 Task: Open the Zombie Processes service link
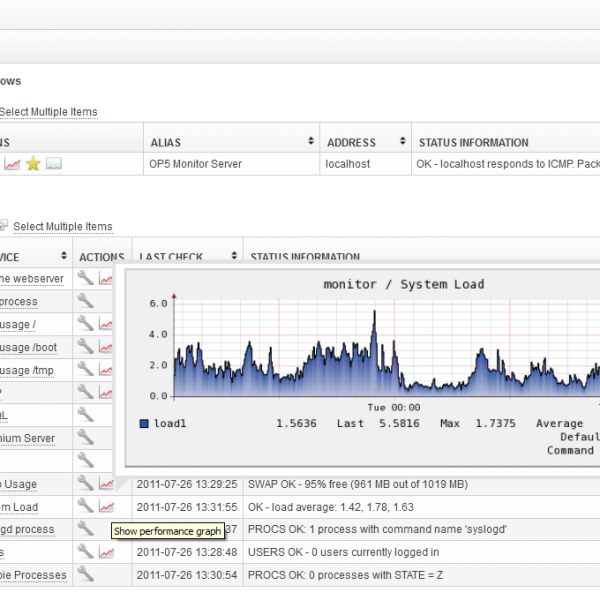(x=33, y=575)
